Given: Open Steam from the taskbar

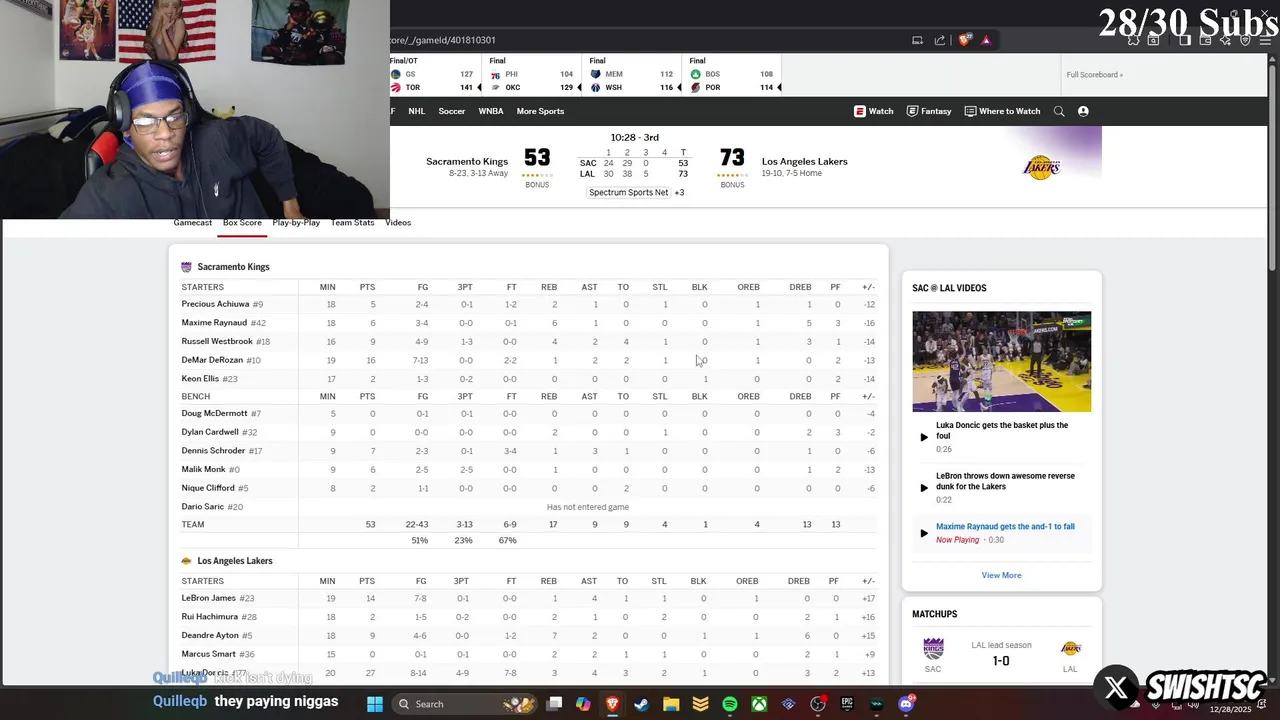Looking at the screenshot, I should point(641,704).
